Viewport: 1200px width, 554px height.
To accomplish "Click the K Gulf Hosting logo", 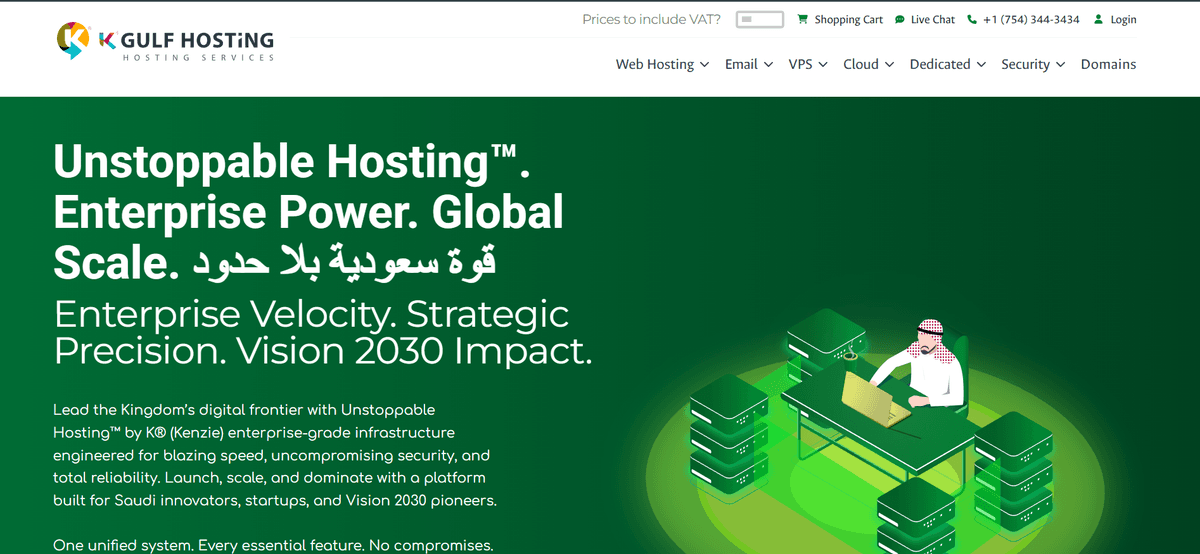I will [165, 41].
